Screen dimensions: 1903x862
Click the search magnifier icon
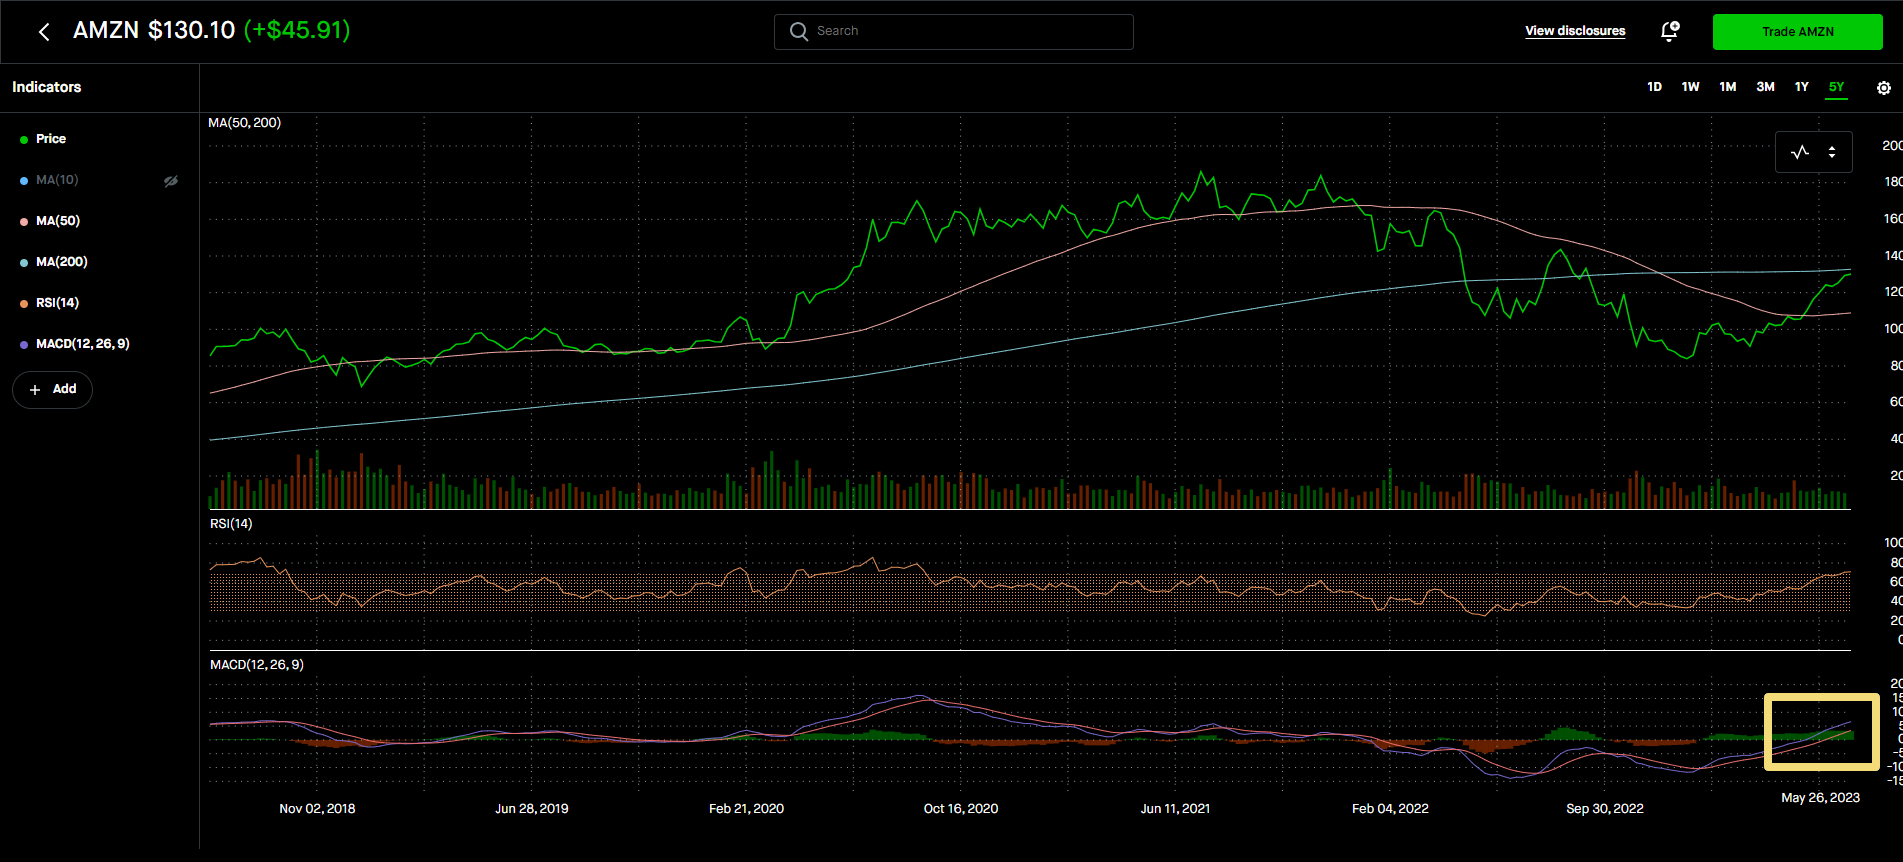(x=798, y=31)
